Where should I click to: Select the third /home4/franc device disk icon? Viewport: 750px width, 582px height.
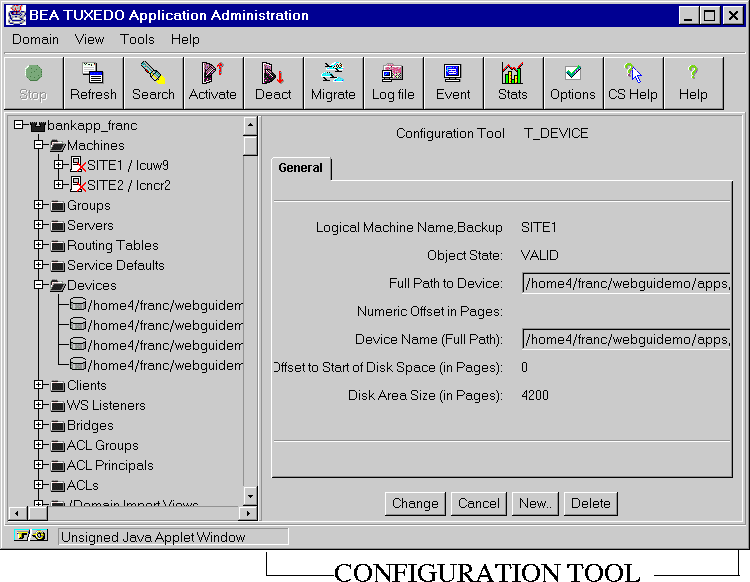click(x=77, y=344)
